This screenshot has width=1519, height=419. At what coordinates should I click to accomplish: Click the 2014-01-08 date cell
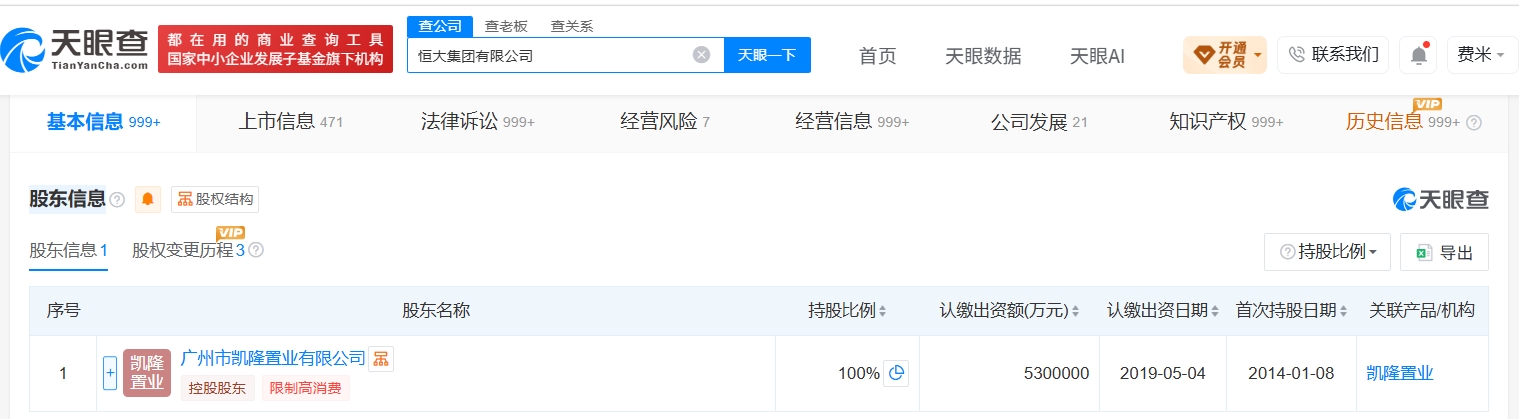coord(1292,373)
